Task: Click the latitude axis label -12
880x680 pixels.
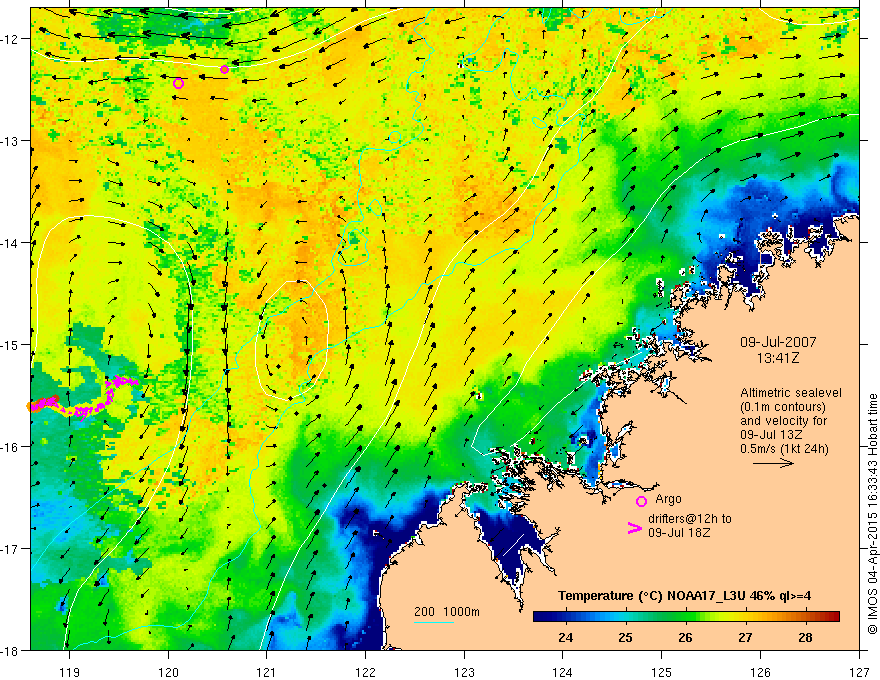Action: click(10, 39)
